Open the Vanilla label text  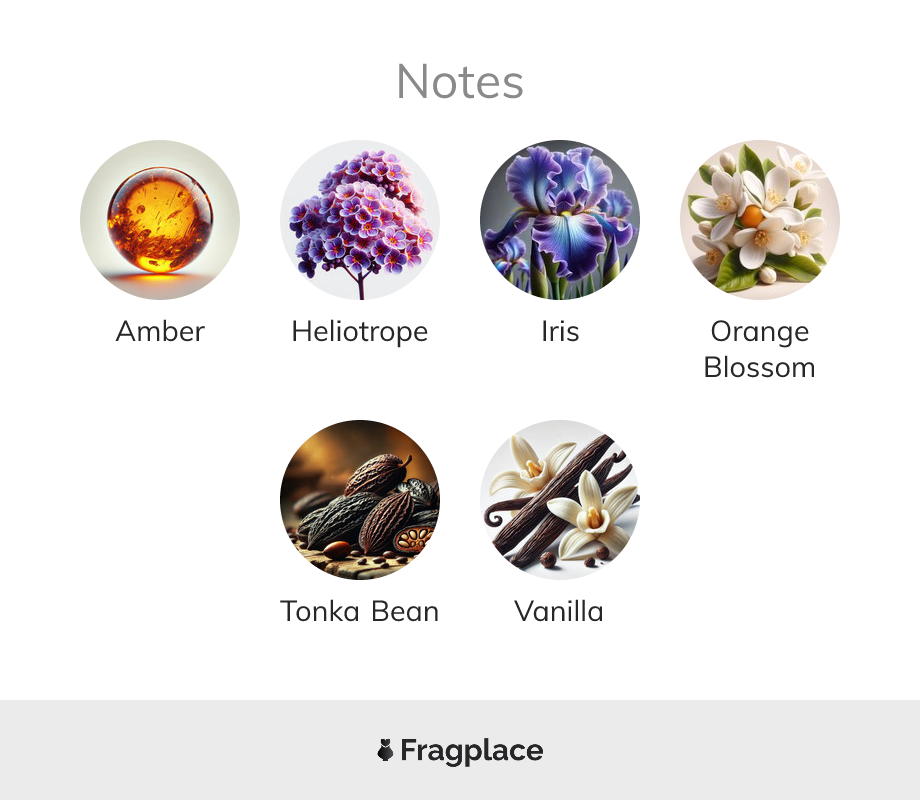559,612
